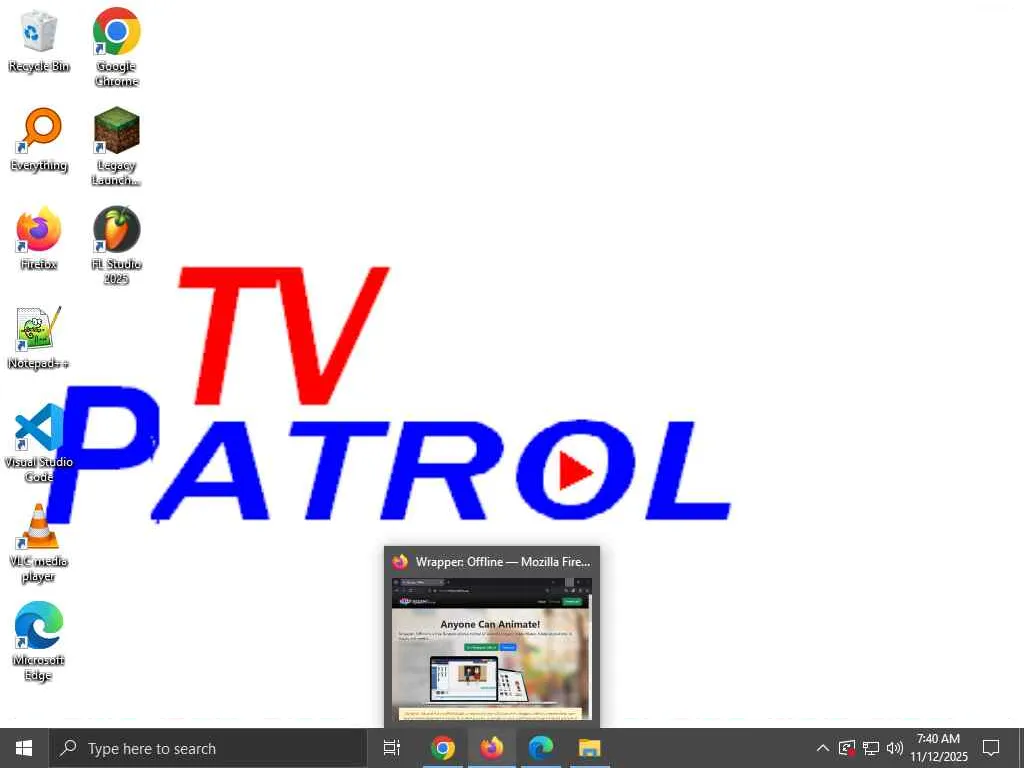This screenshot has width=1024, height=768.
Task: Select the Visual Studio Code shortcut
Action: (x=39, y=444)
